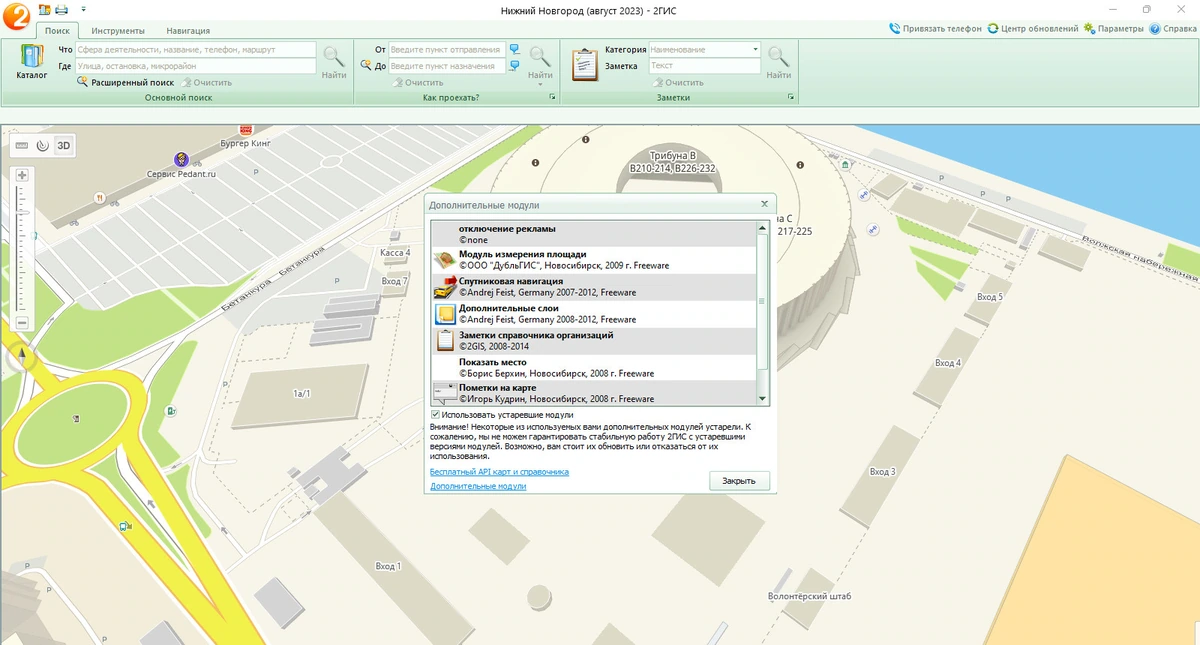The width and height of the screenshot is (1200, 645).
Task: Pick departure point on map icon
Action: click(x=514, y=49)
